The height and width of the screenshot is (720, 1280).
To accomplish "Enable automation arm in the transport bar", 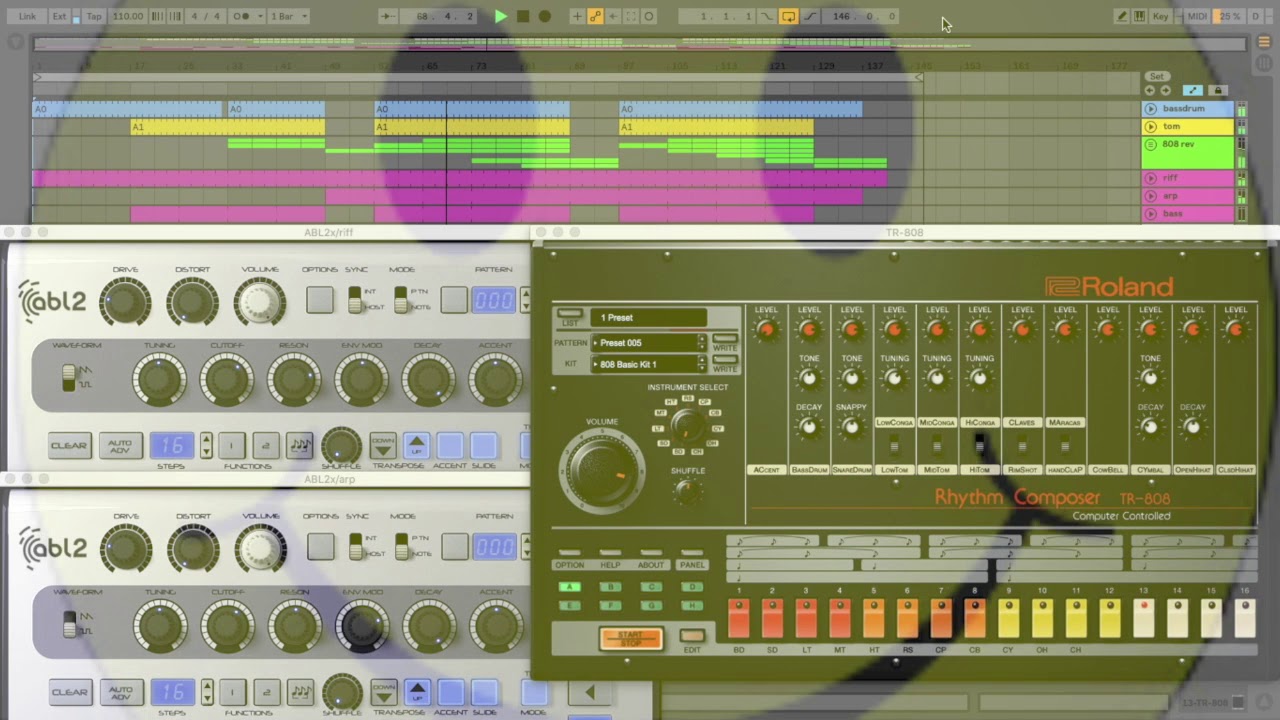I will pos(595,16).
